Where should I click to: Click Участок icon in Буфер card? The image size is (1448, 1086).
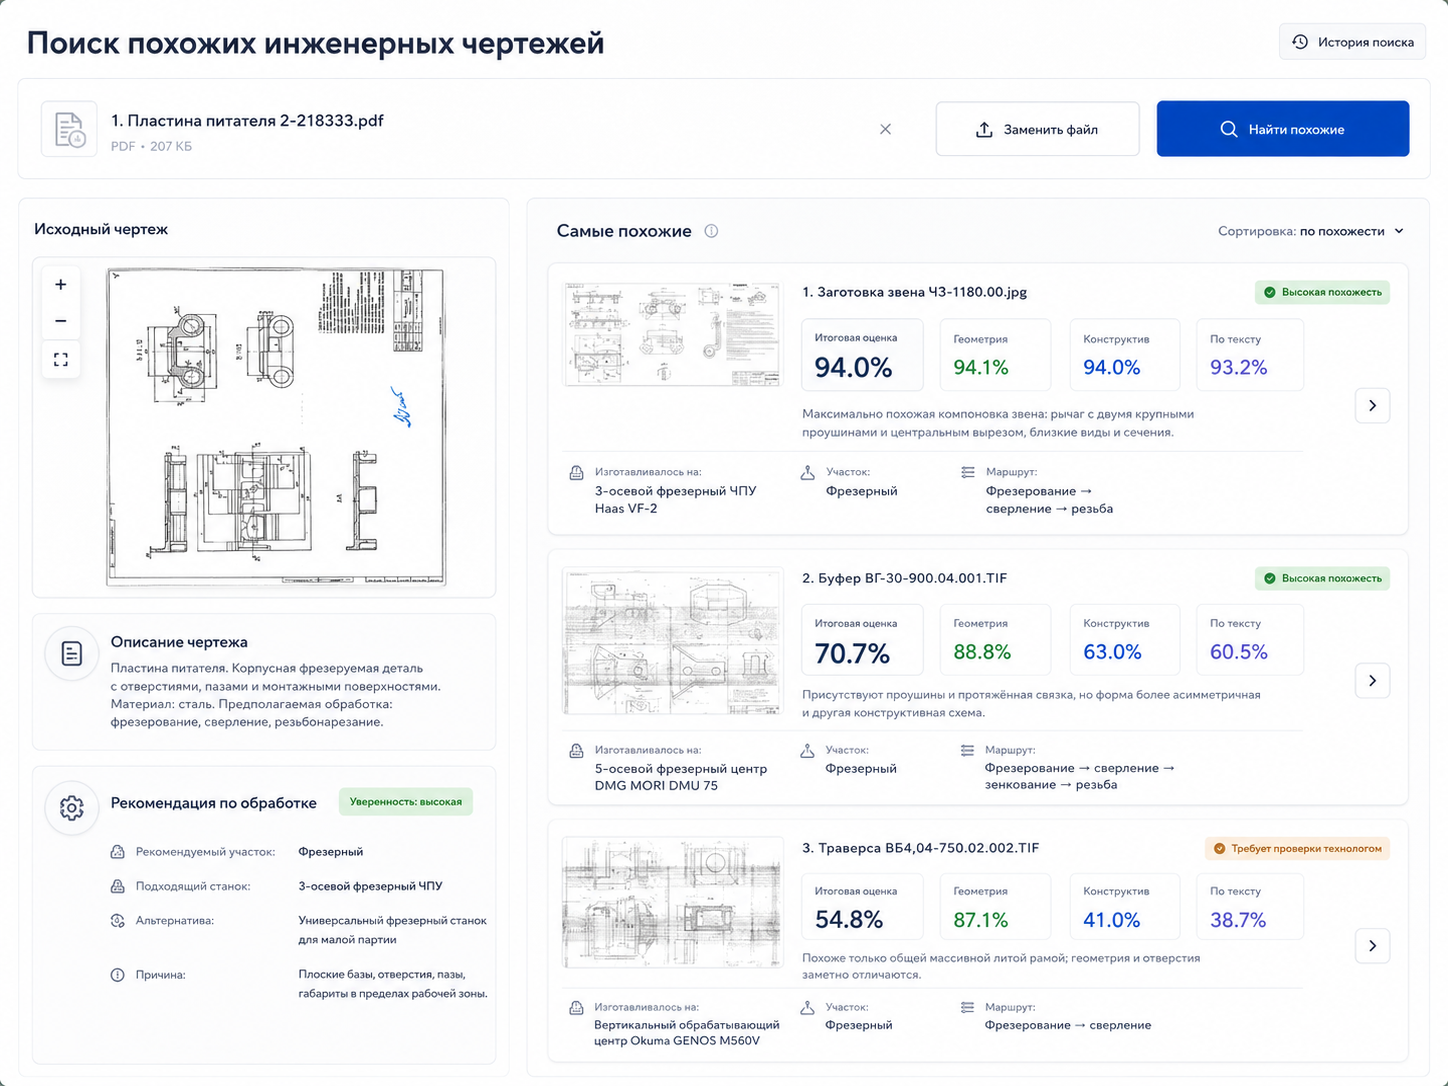[x=808, y=750]
